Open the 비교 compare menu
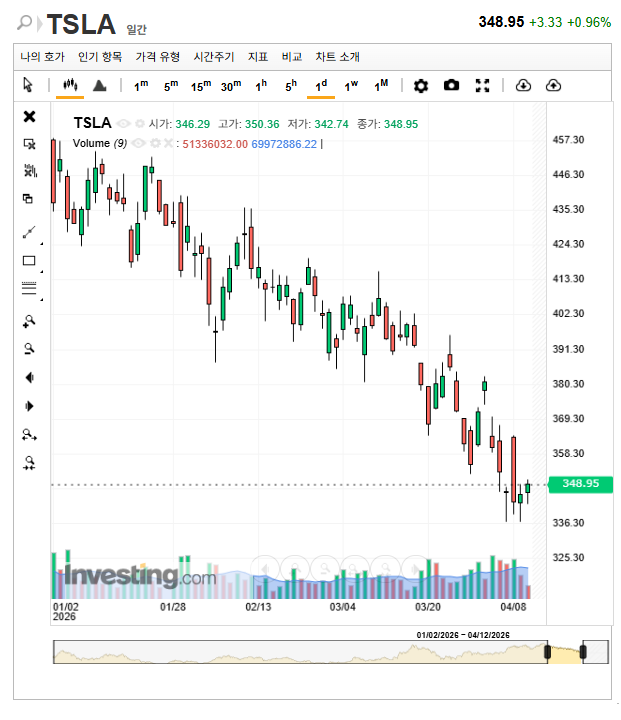This screenshot has width=621, height=720. click(x=292, y=56)
